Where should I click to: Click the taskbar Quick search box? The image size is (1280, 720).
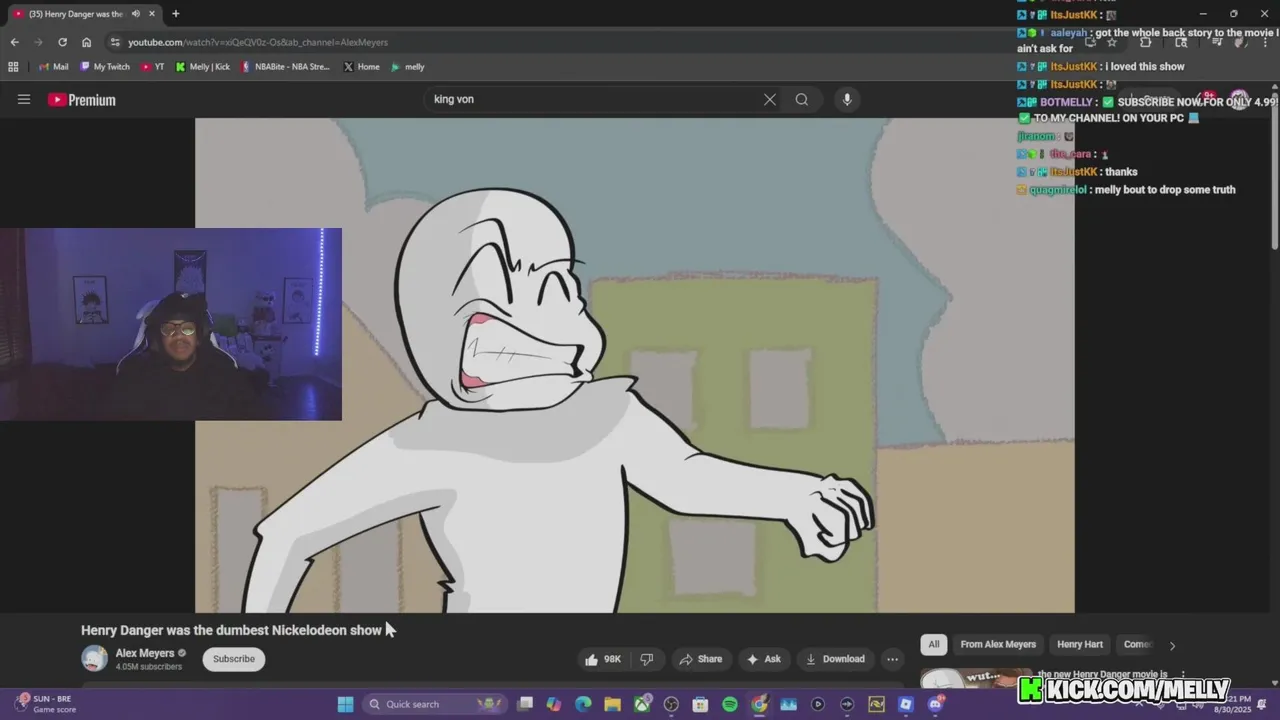pyautogui.click(x=435, y=704)
